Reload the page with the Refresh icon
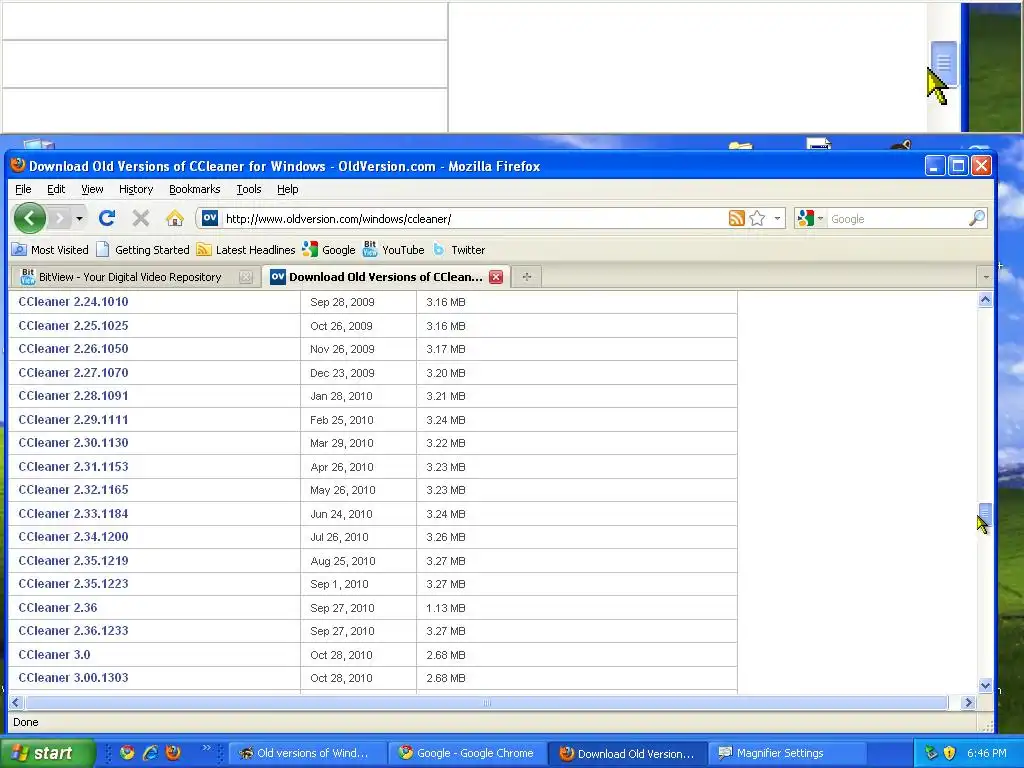Screen dimensions: 1024x768 (x=107, y=218)
